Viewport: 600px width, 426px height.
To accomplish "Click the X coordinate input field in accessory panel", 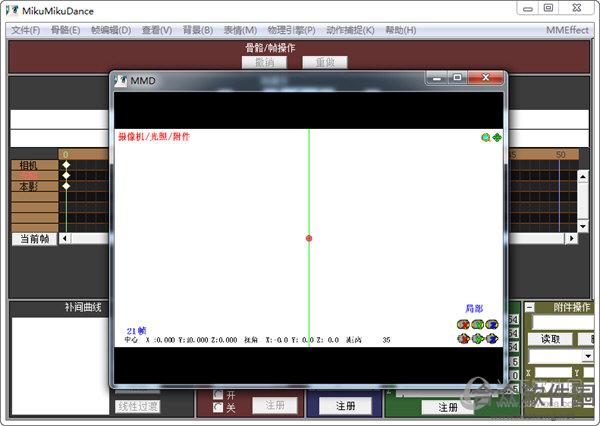I will (x=553, y=372).
